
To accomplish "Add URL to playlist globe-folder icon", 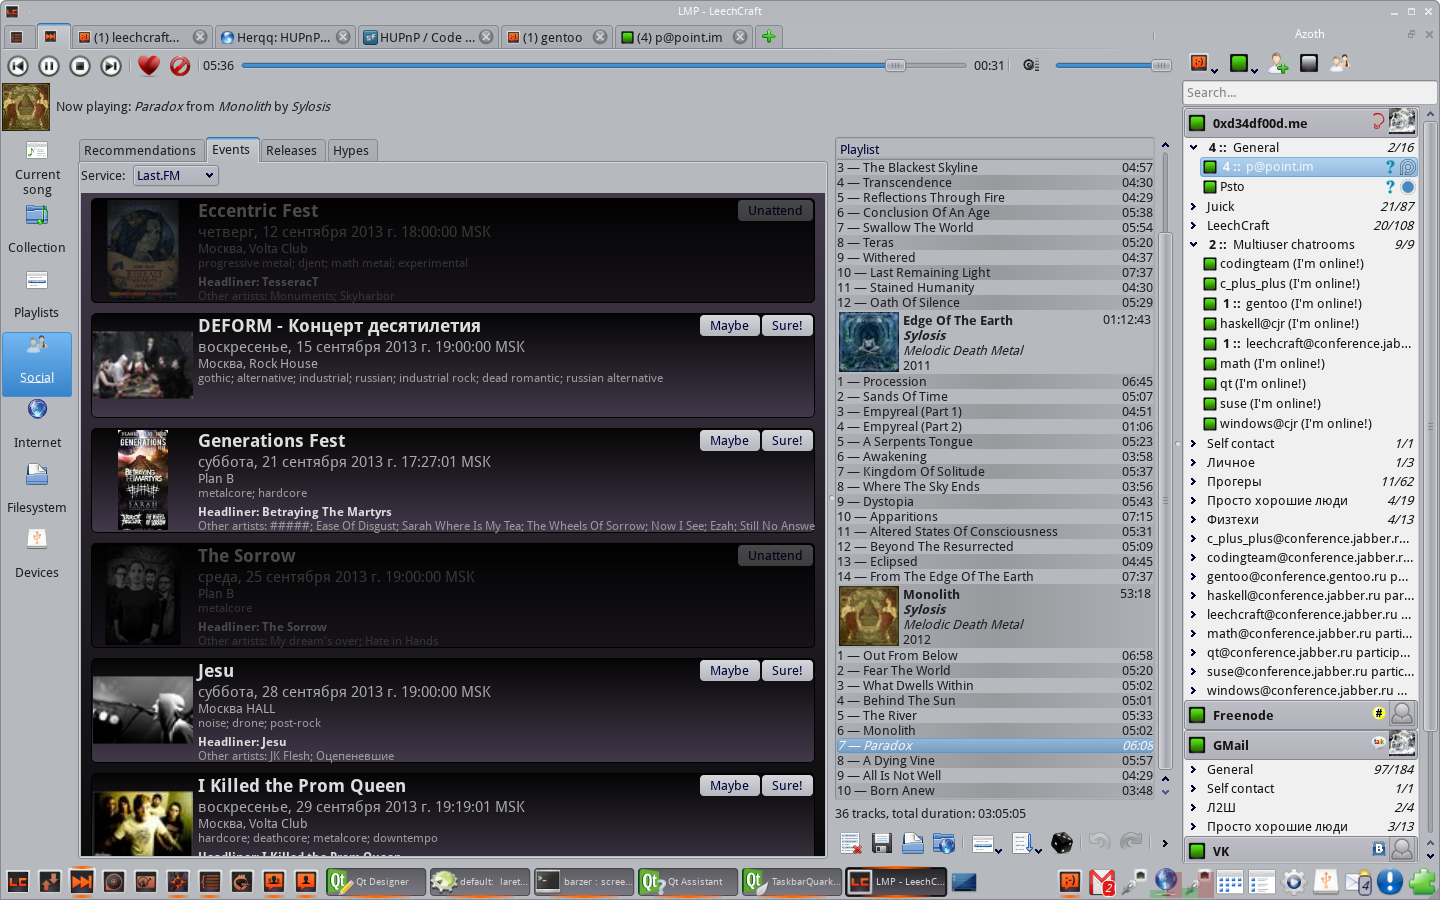I will [943, 844].
